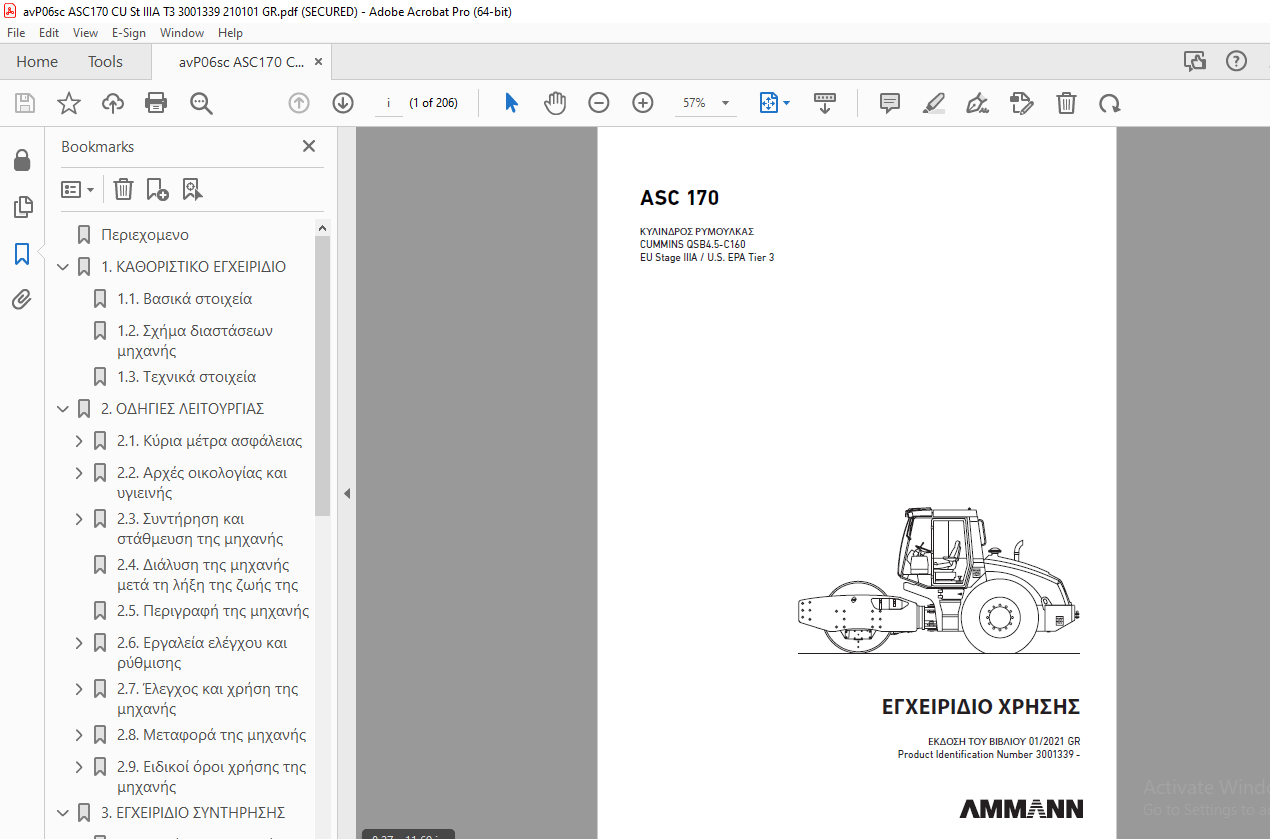Click the find current bookmark icon
This screenshot has height=839, width=1270.
[x=192, y=189]
